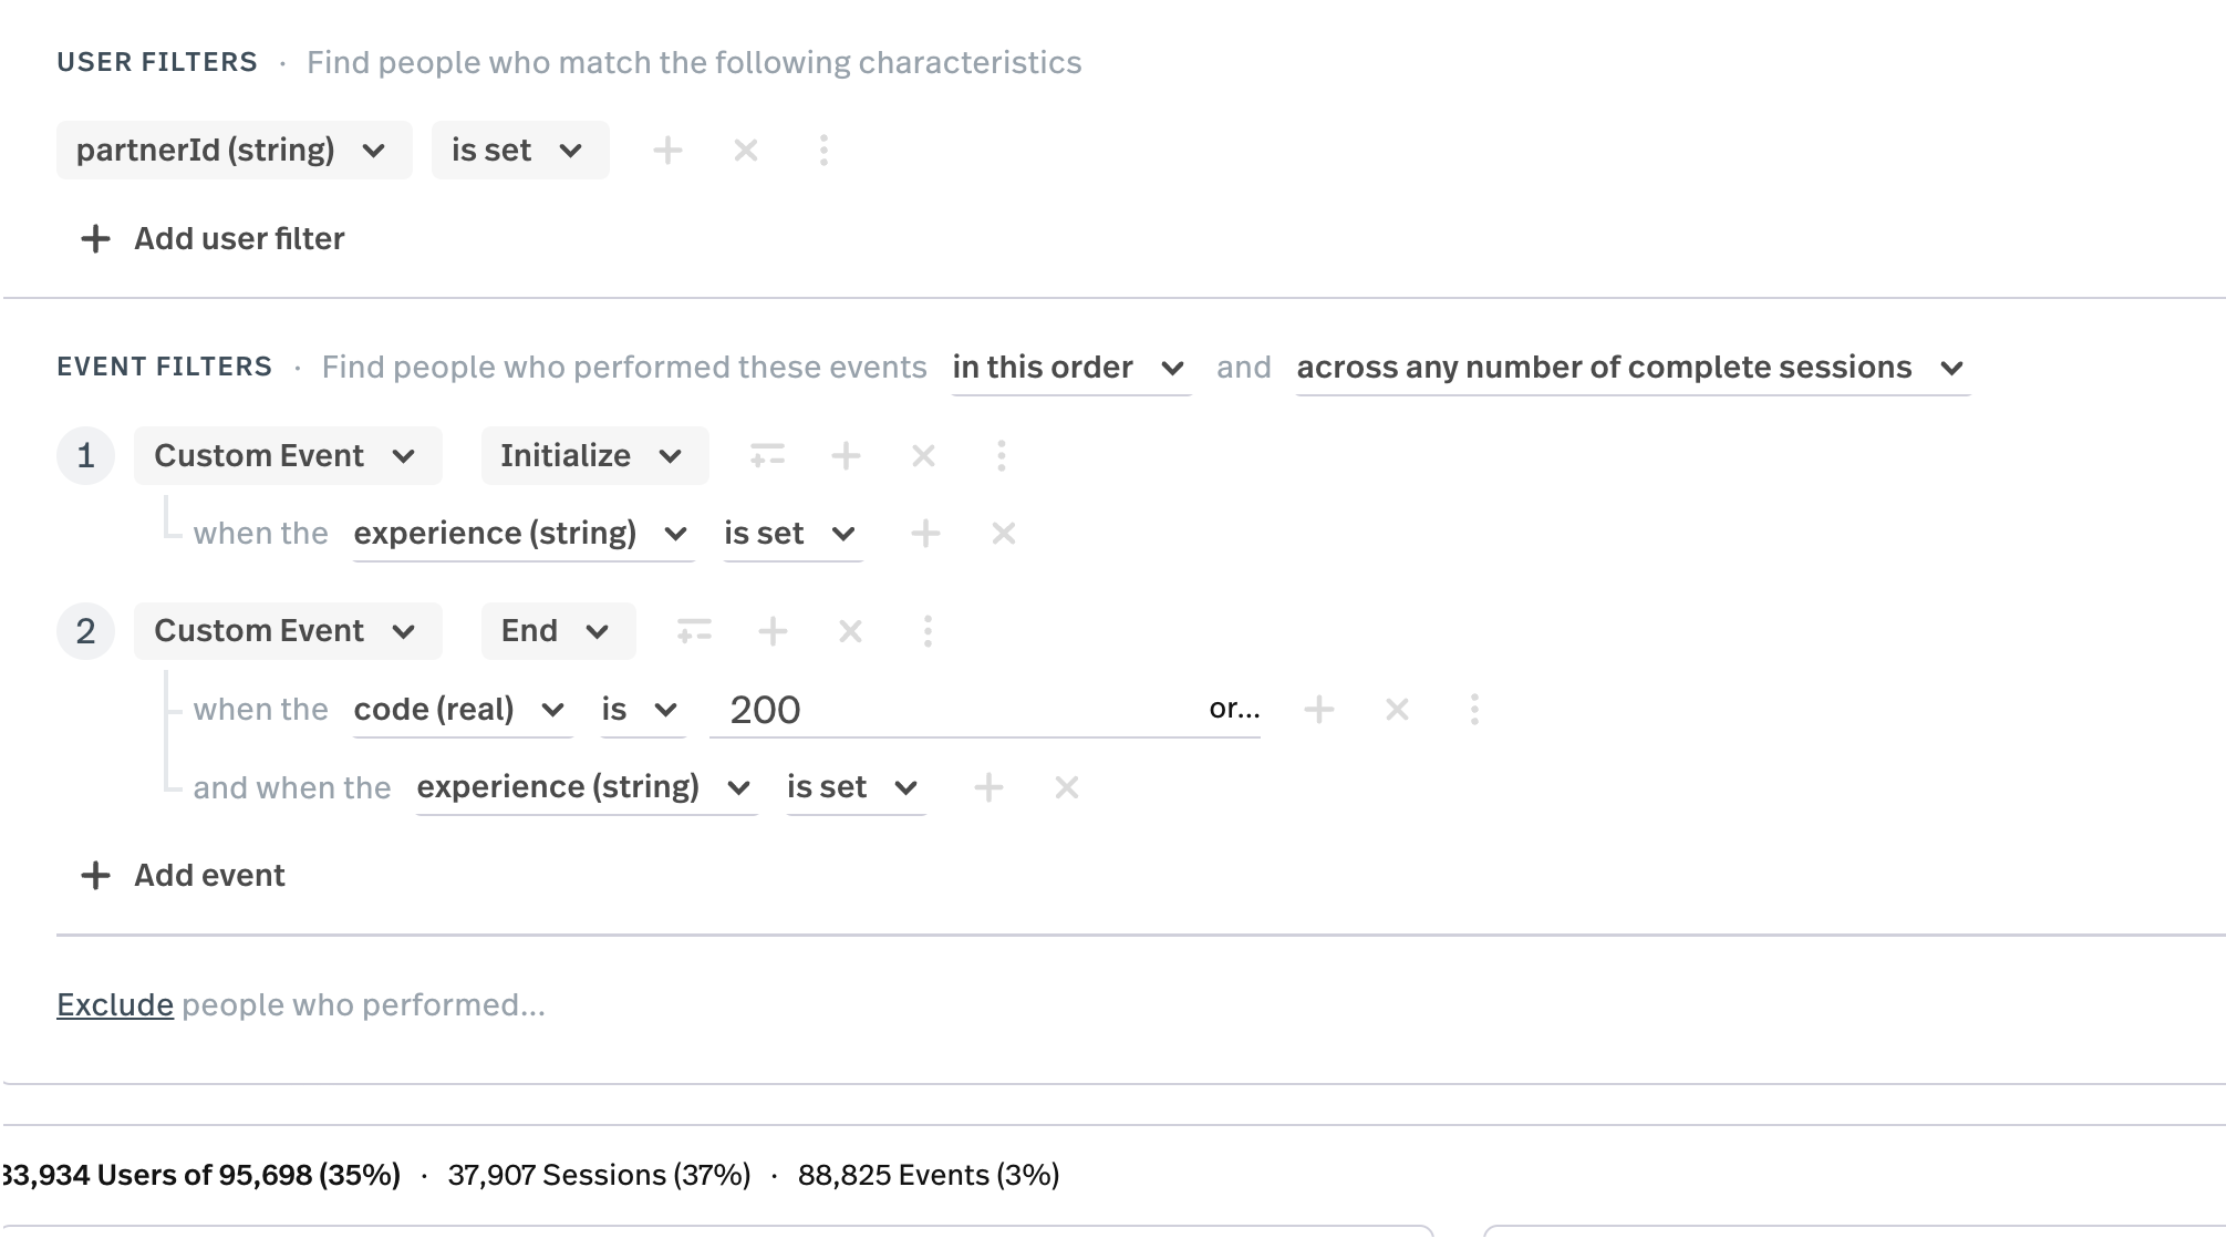Open the Initialize event name dropdown
The image size is (2226, 1240).
coord(592,456)
